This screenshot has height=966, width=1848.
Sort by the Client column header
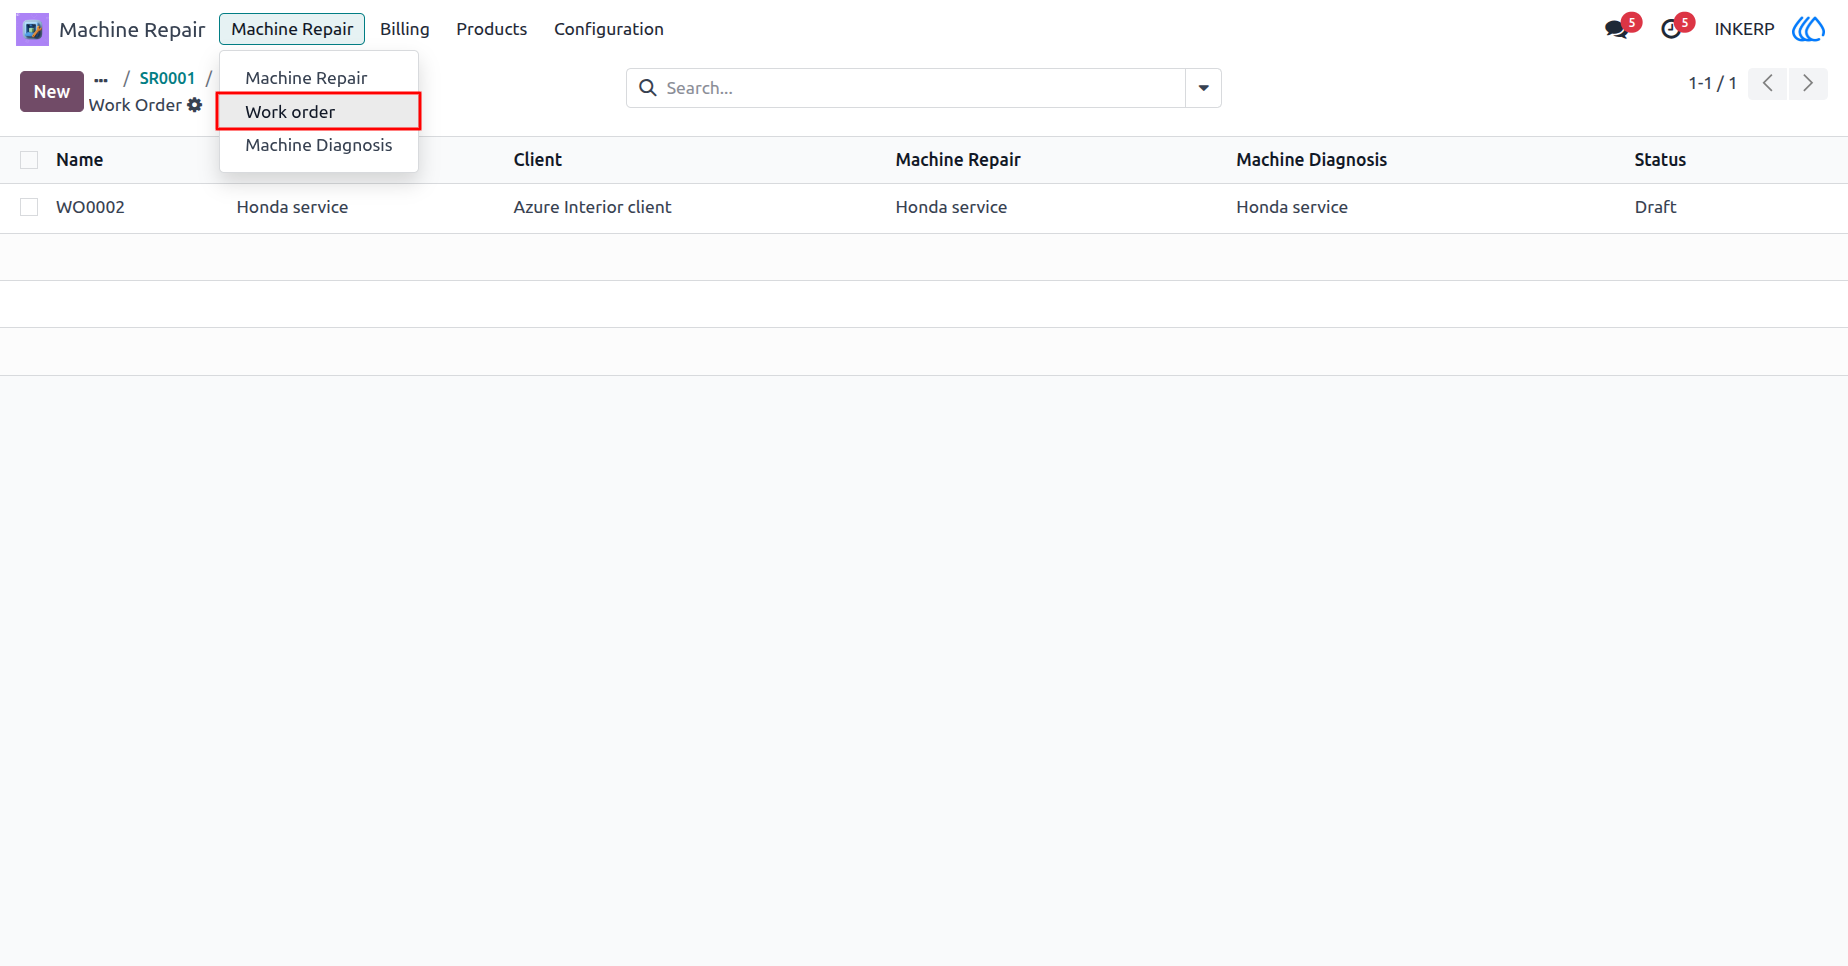click(x=538, y=160)
